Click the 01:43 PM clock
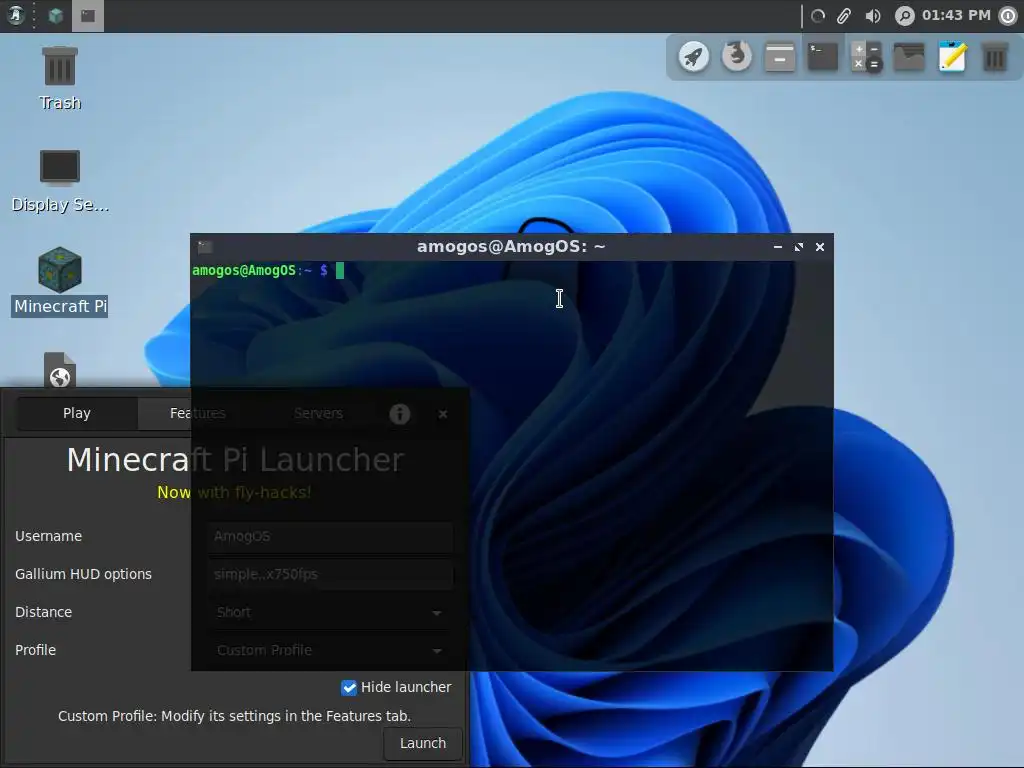 pyautogui.click(x=956, y=15)
